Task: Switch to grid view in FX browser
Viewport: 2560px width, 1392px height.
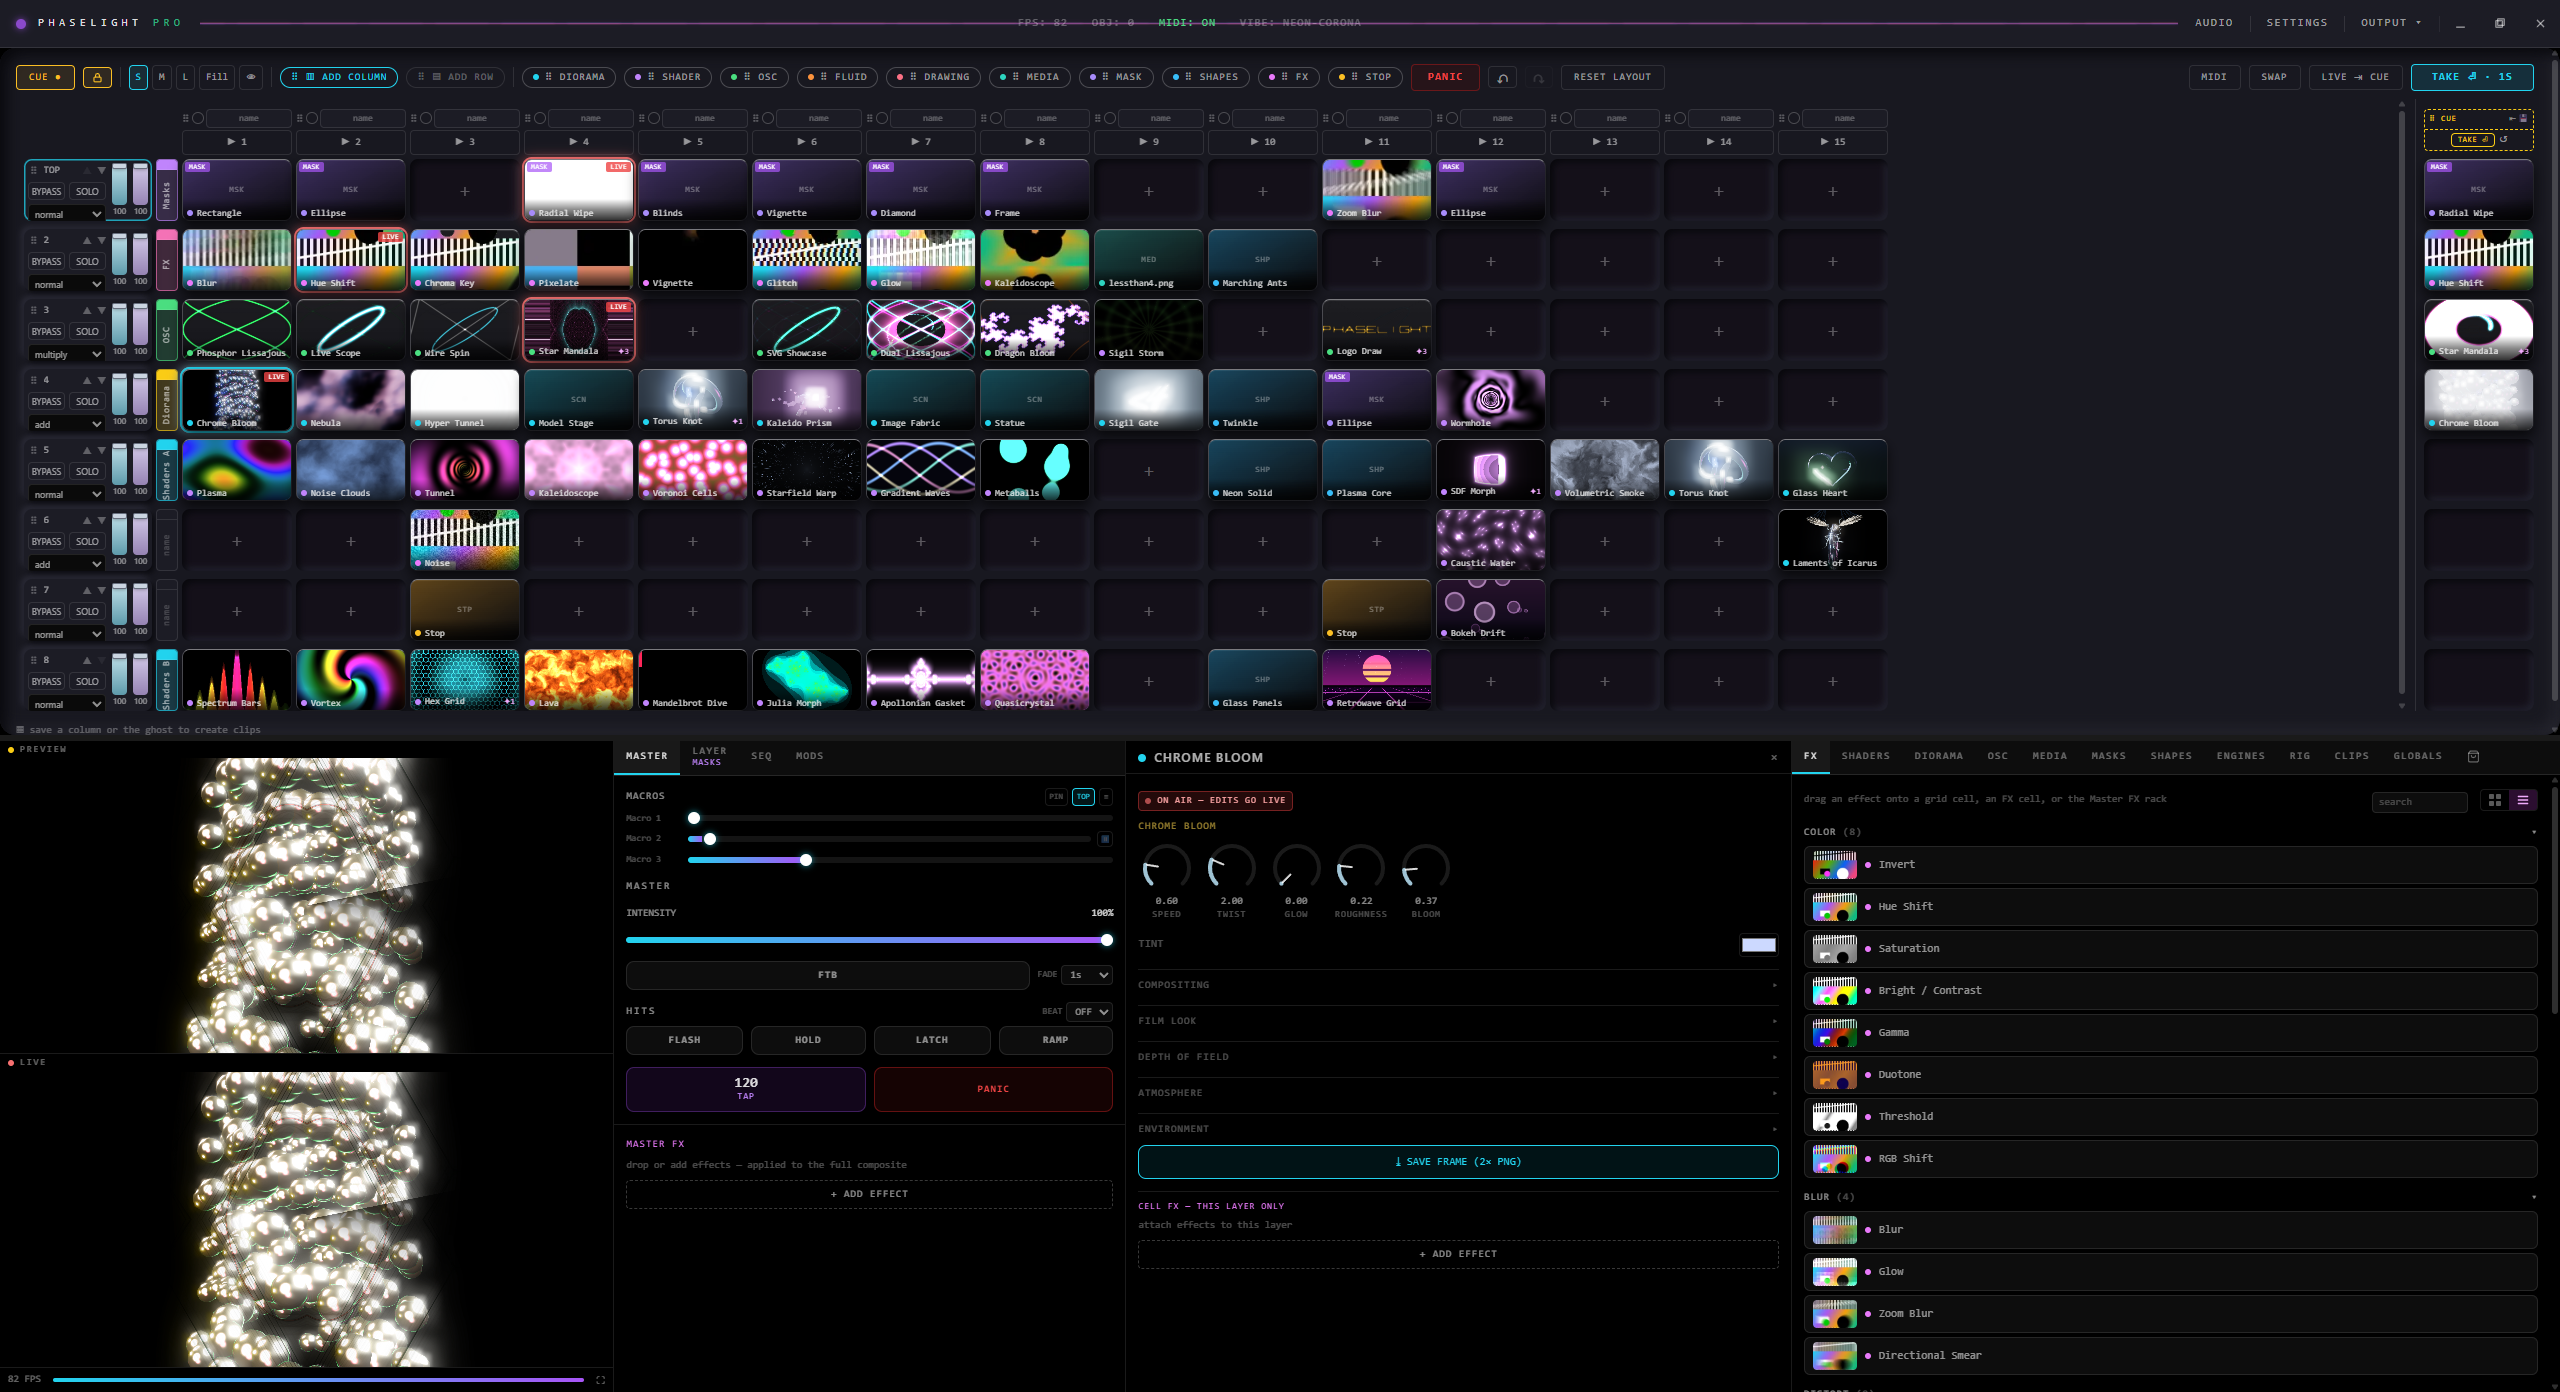Action: [2494, 800]
